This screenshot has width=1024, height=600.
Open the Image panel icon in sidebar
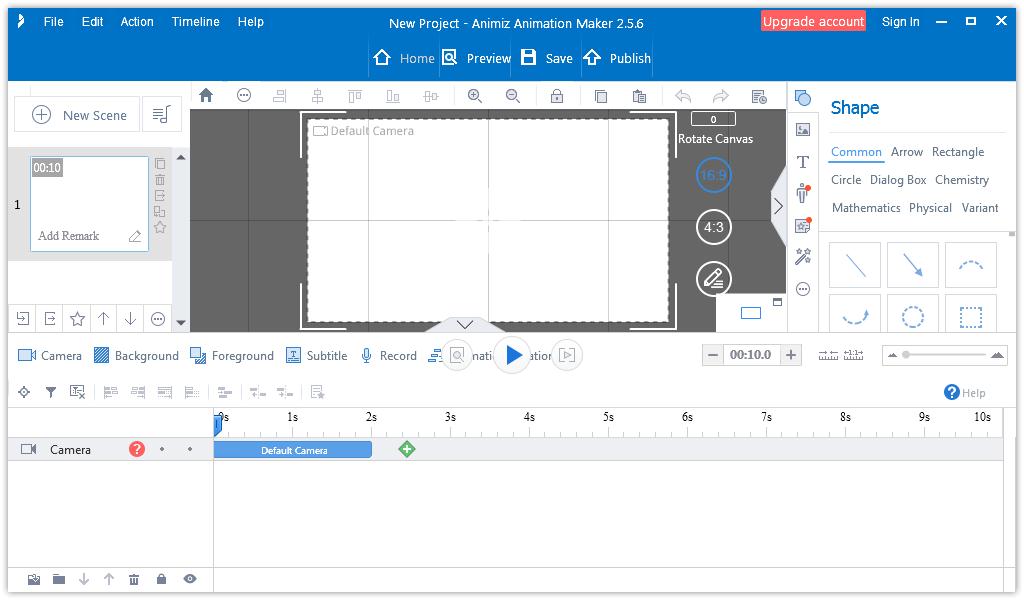click(x=803, y=130)
